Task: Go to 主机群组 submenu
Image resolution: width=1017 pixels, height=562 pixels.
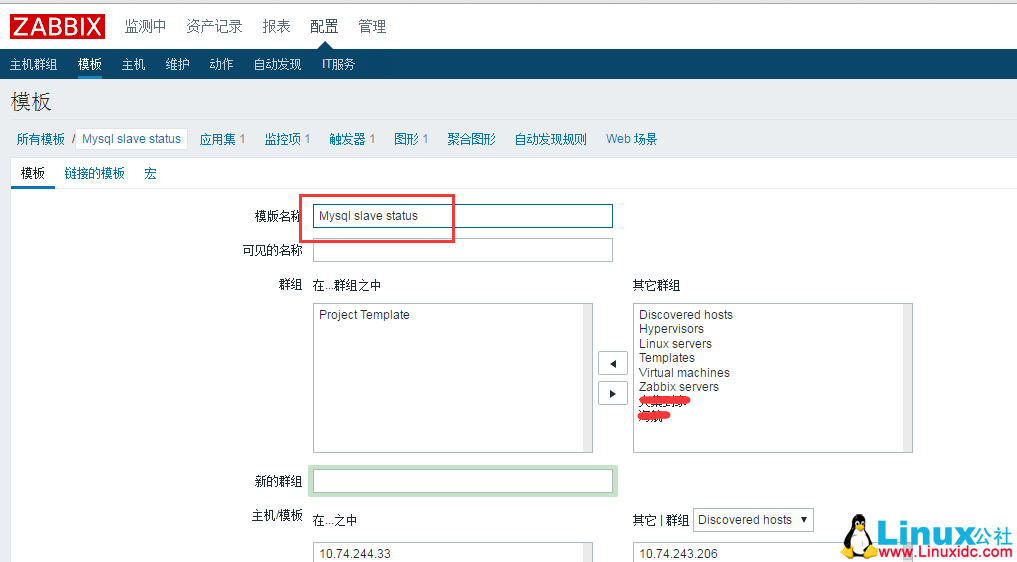Action: (34, 64)
